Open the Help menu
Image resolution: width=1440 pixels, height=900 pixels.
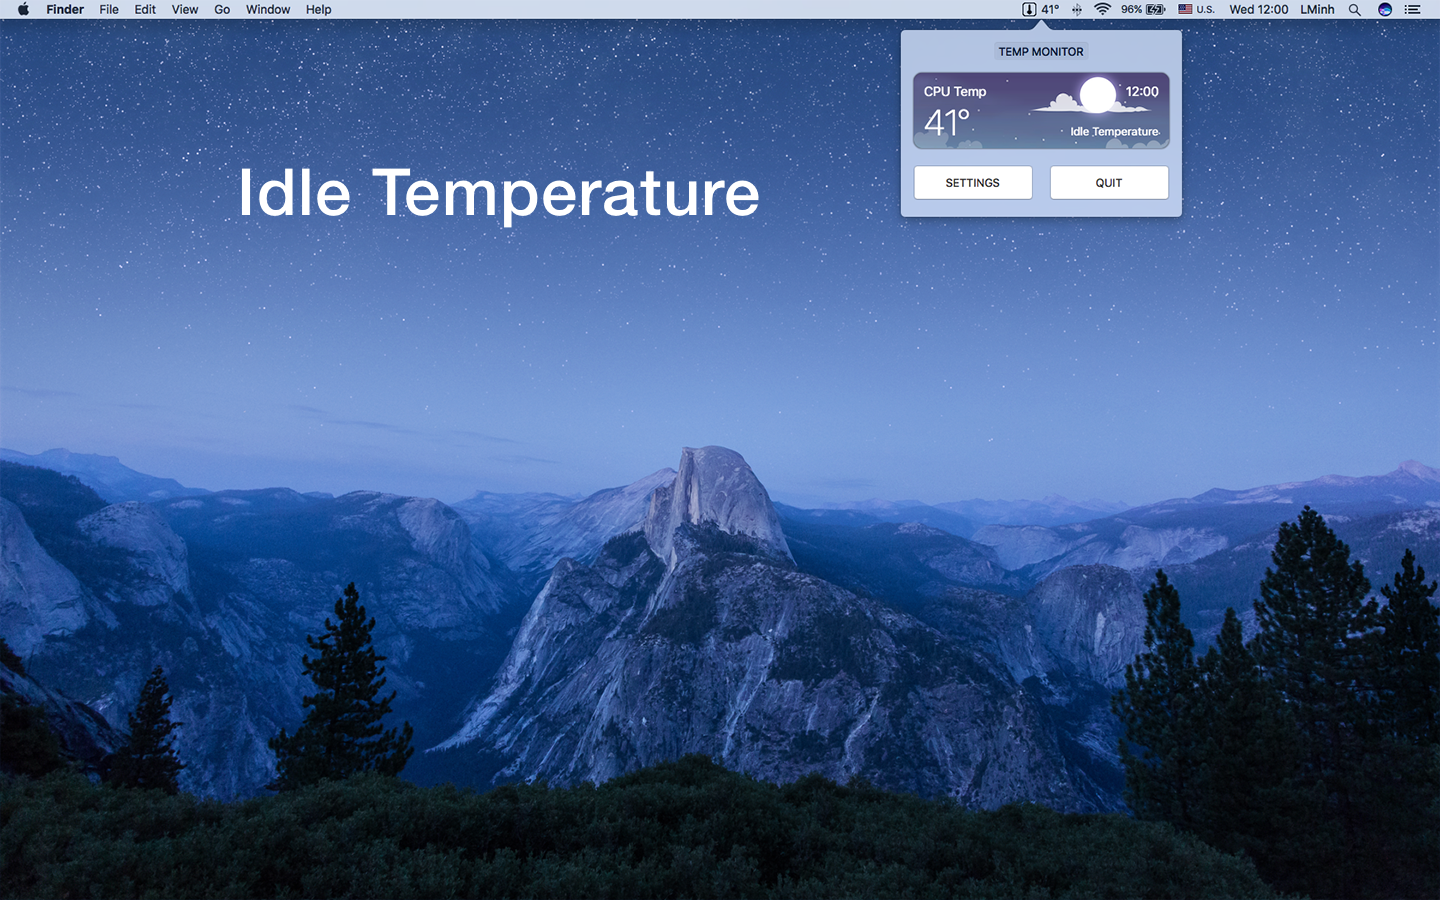tap(319, 9)
